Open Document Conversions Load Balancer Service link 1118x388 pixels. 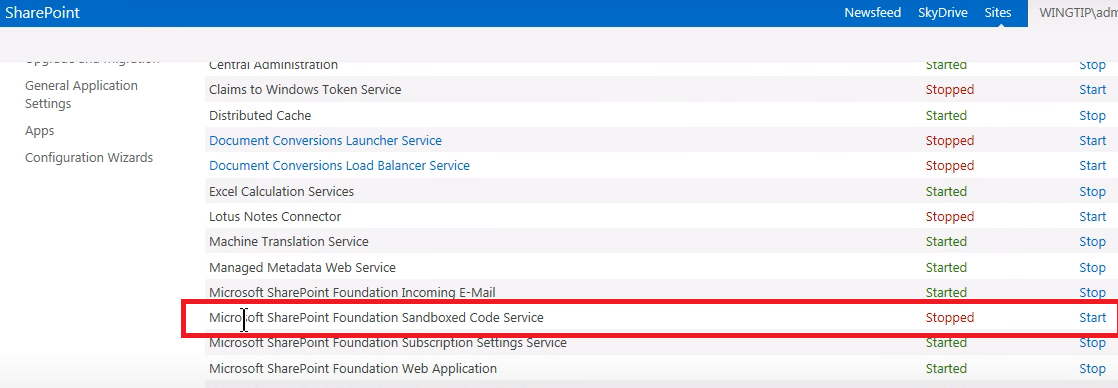[339, 166]
